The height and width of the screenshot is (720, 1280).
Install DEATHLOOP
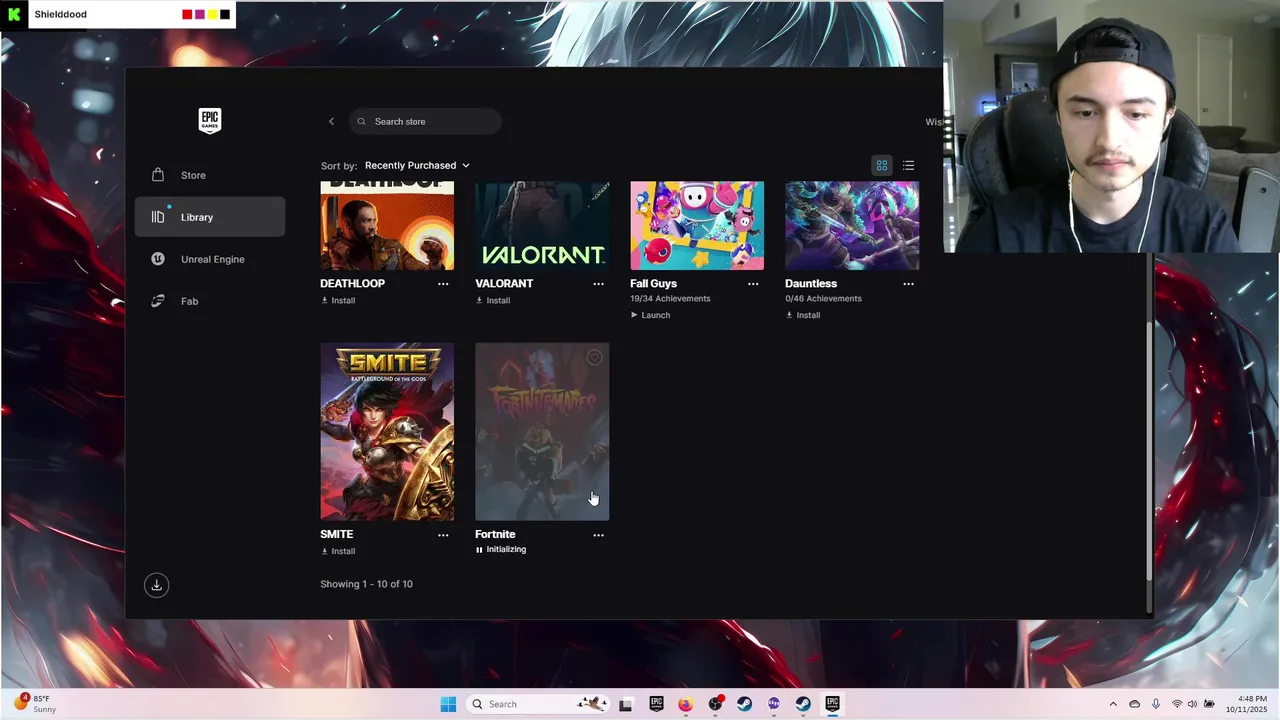[338, 300]
